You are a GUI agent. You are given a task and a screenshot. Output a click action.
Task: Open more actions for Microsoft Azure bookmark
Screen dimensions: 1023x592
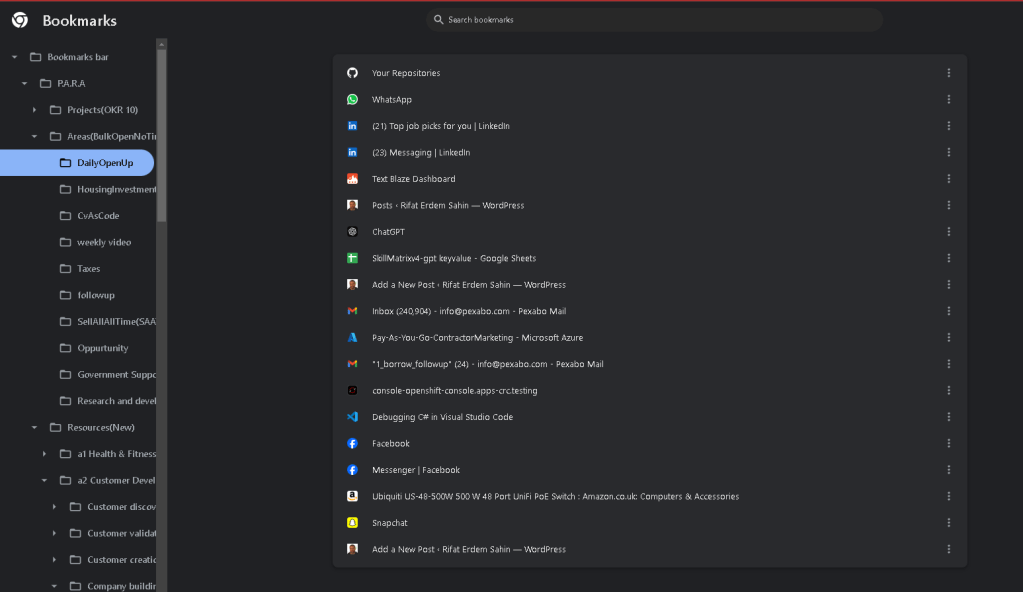949,337
